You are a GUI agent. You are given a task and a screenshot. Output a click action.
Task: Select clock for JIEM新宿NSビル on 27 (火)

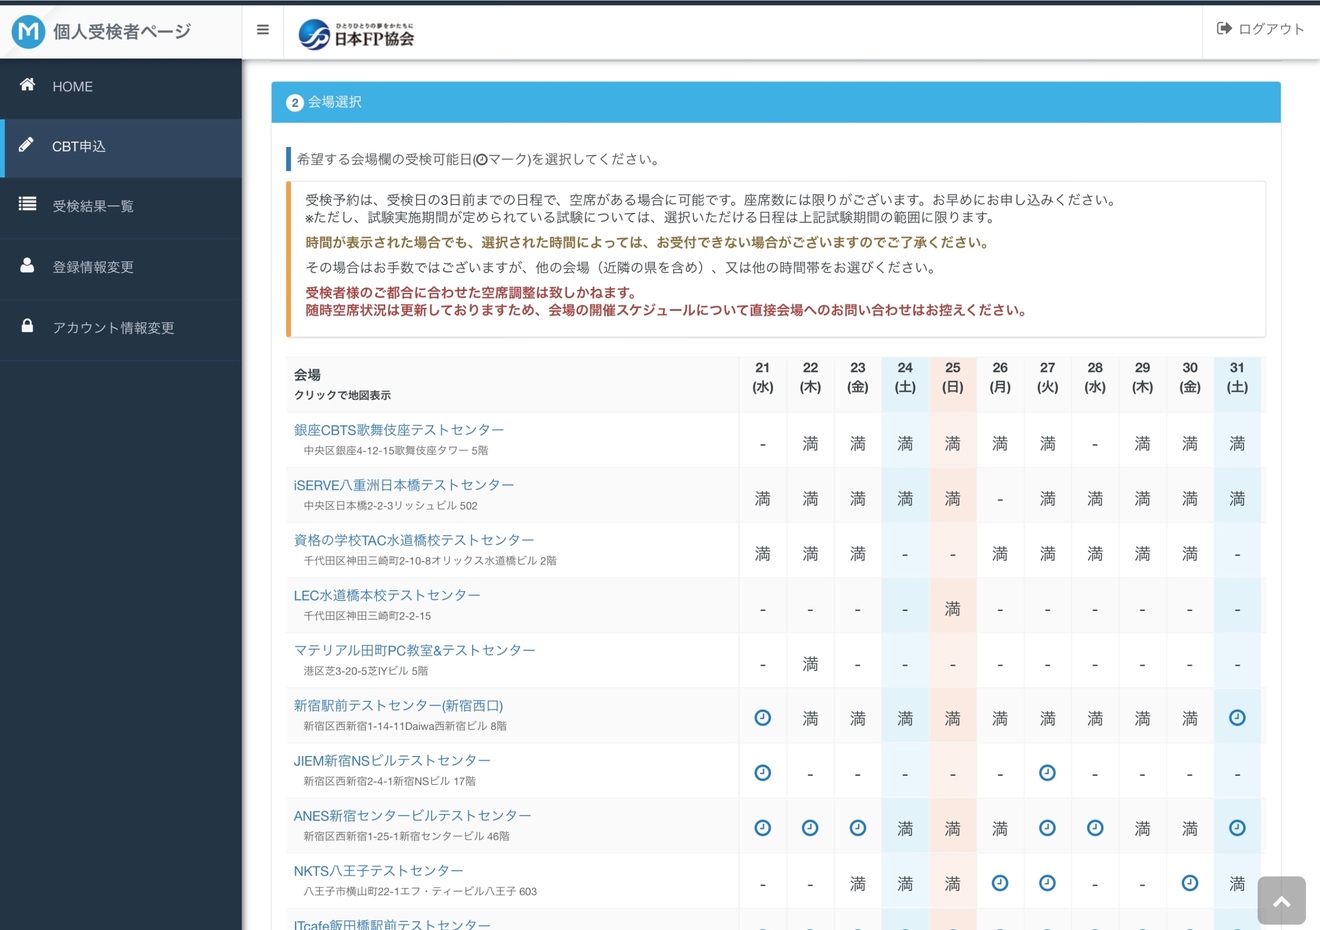tap(1047, 773)
